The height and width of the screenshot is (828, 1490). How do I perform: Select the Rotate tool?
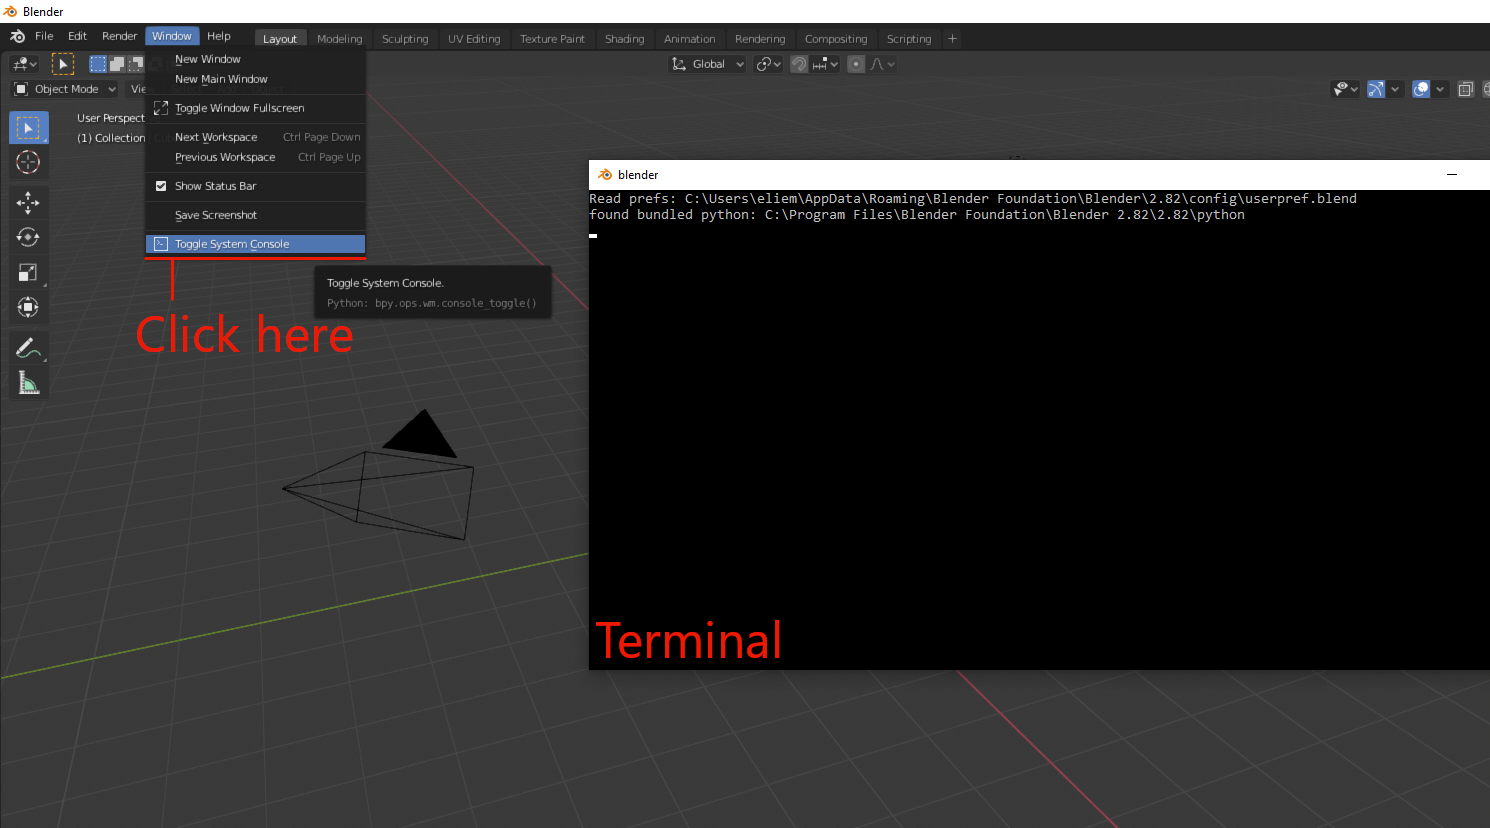(28, 237)
